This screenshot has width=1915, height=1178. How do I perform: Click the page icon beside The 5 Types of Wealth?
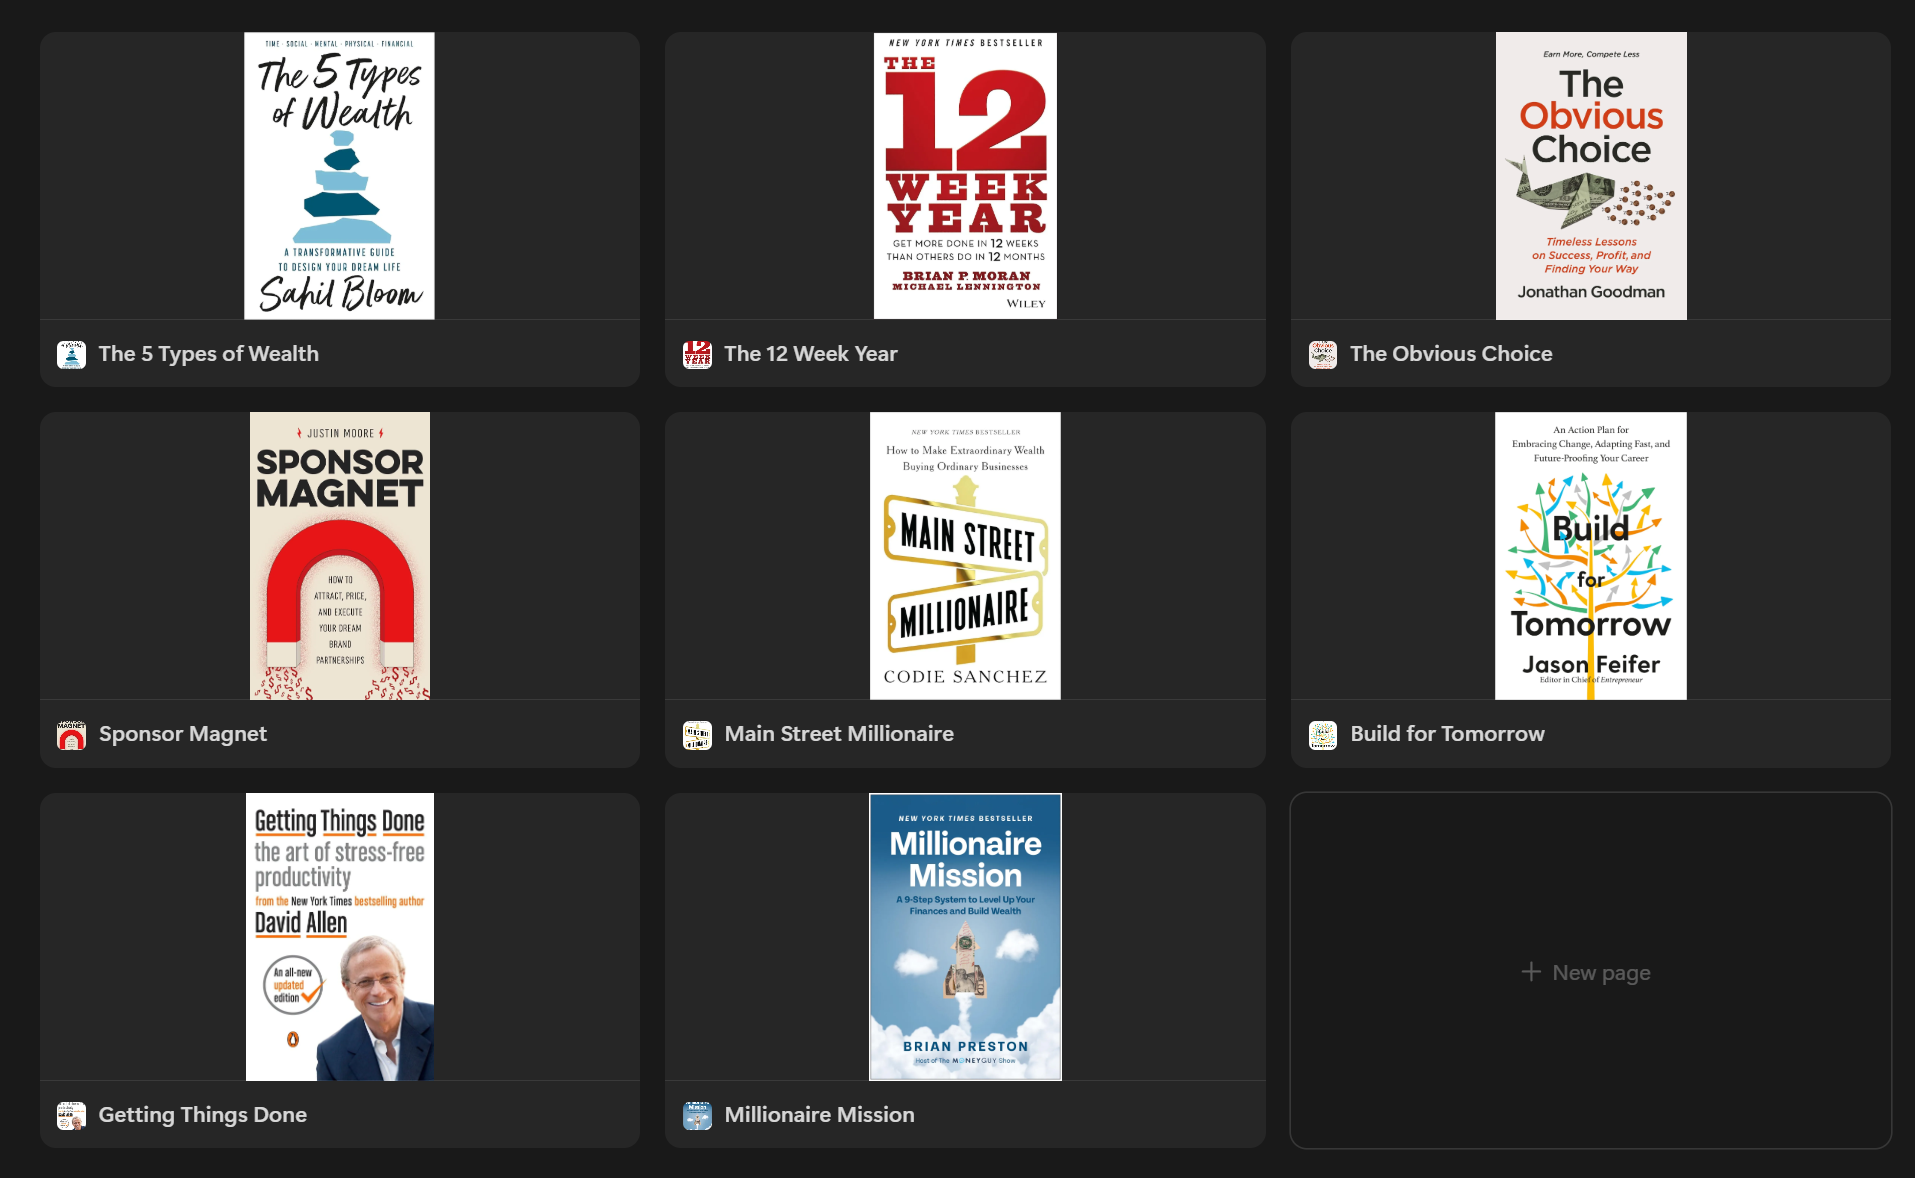click(x=71, y=354)
